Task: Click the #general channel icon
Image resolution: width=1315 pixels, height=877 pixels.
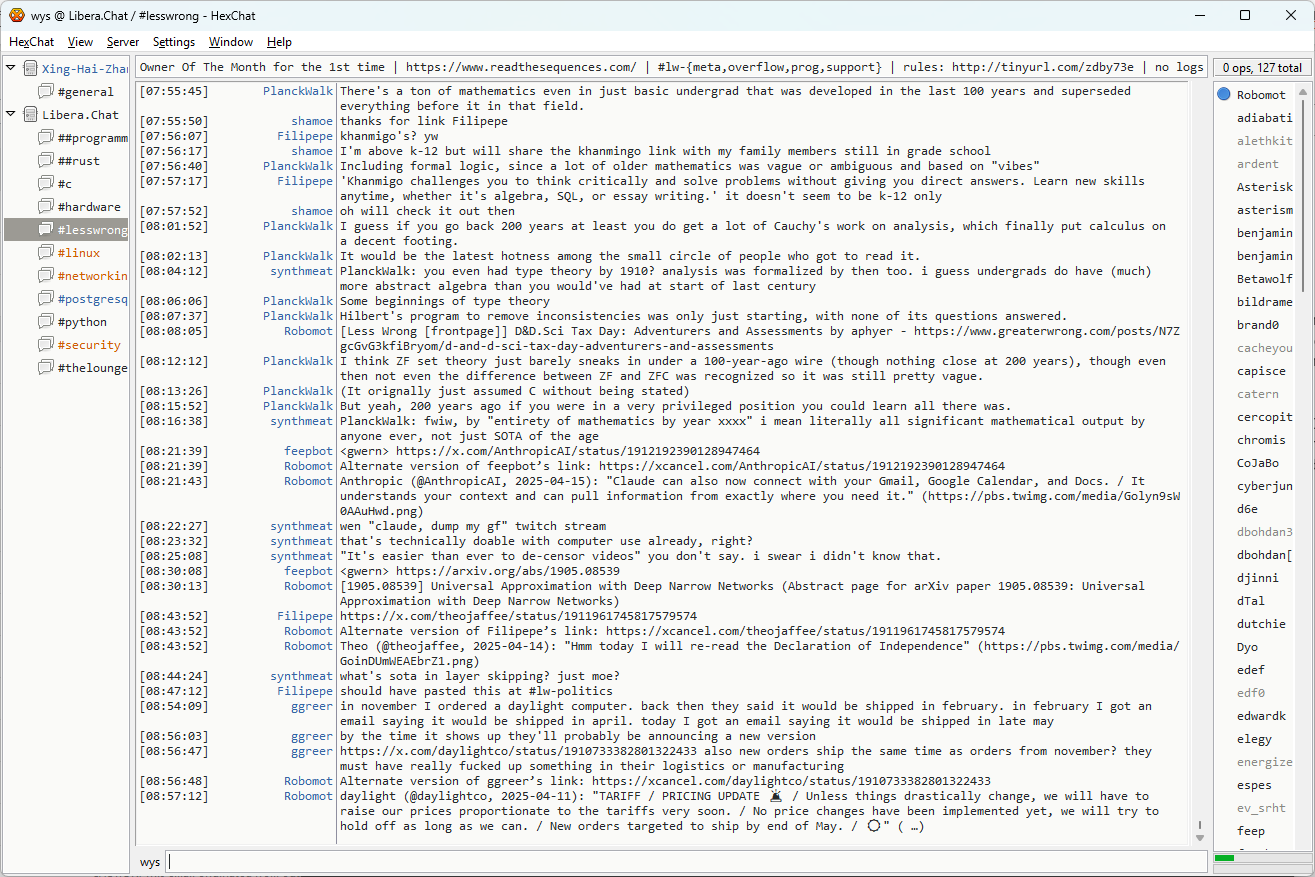Action: 46,92
